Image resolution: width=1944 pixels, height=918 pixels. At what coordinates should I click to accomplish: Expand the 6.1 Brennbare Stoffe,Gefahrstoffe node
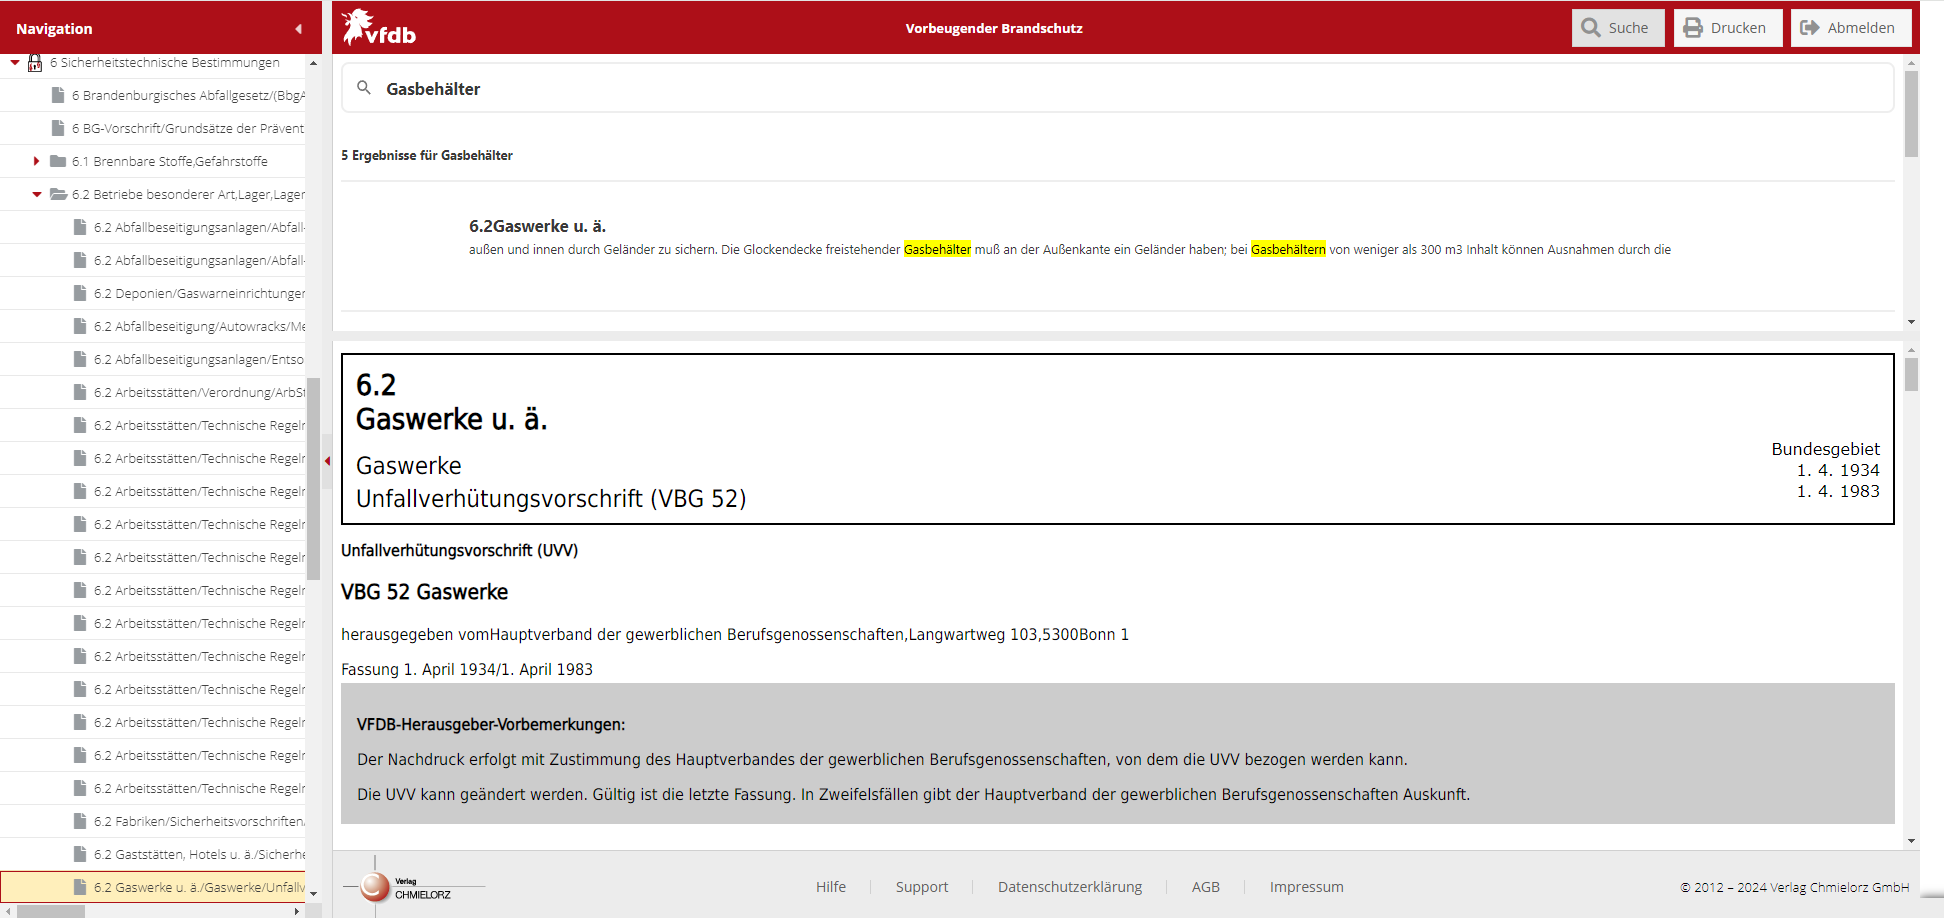pos(36,160)
